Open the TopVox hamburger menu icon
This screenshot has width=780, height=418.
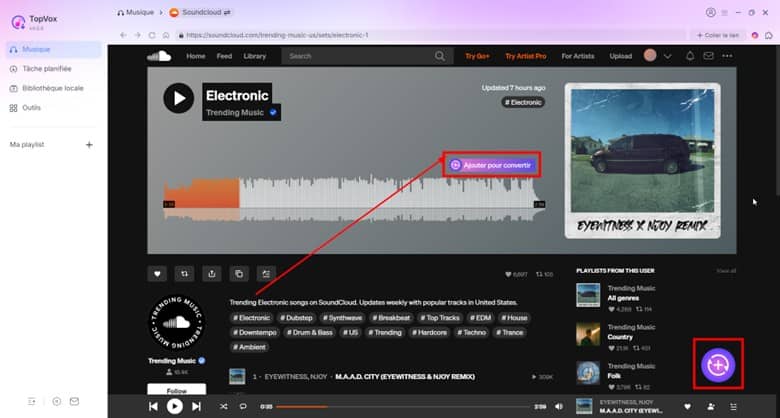(x=725, y=12)
